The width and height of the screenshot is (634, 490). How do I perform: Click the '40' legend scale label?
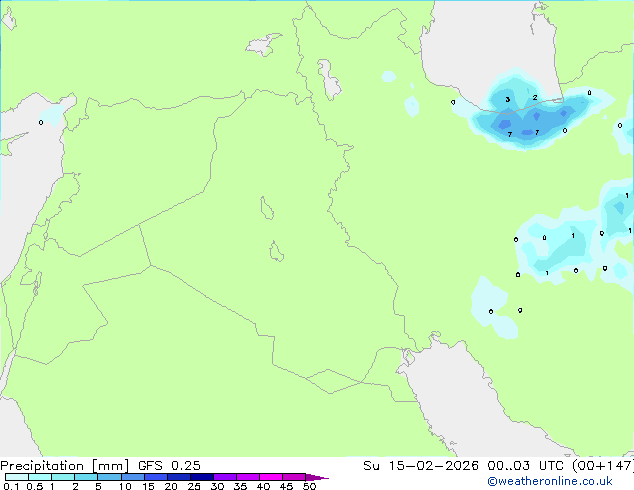click(x=263, y=486)
